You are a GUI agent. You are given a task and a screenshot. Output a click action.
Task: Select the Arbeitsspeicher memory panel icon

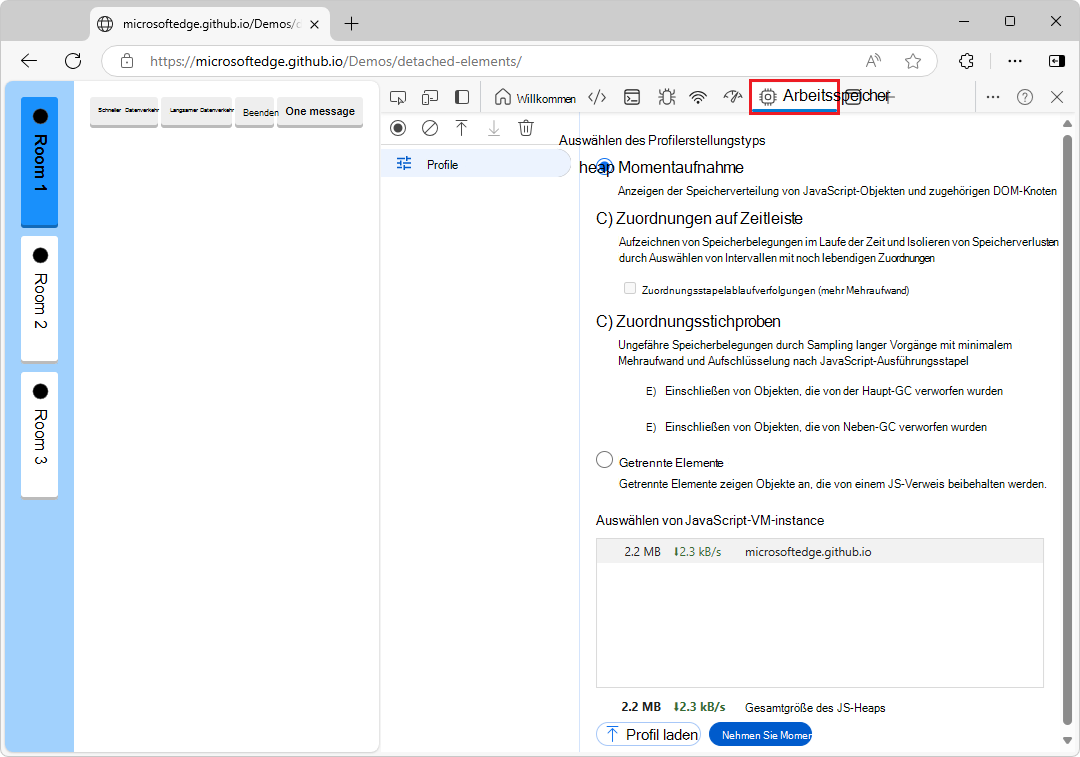coord(768,96)
